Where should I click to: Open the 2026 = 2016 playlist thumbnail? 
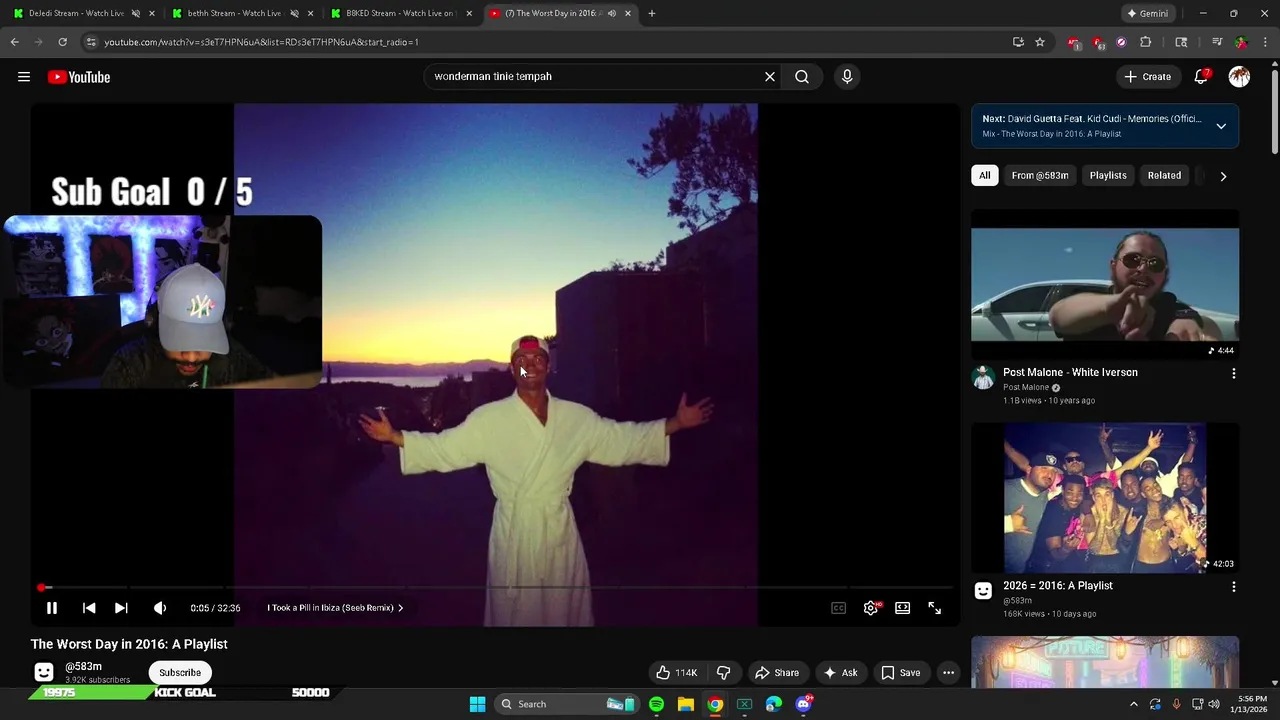[1105, 498]
